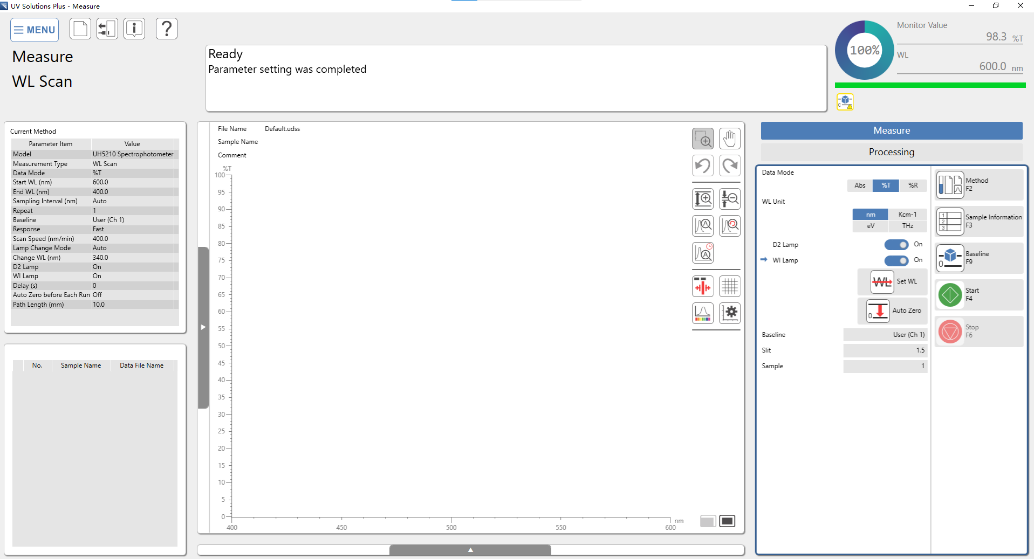This screenshot has width=1034, height=559.
Task: Switch to the Measure tab
Action: 892,131
